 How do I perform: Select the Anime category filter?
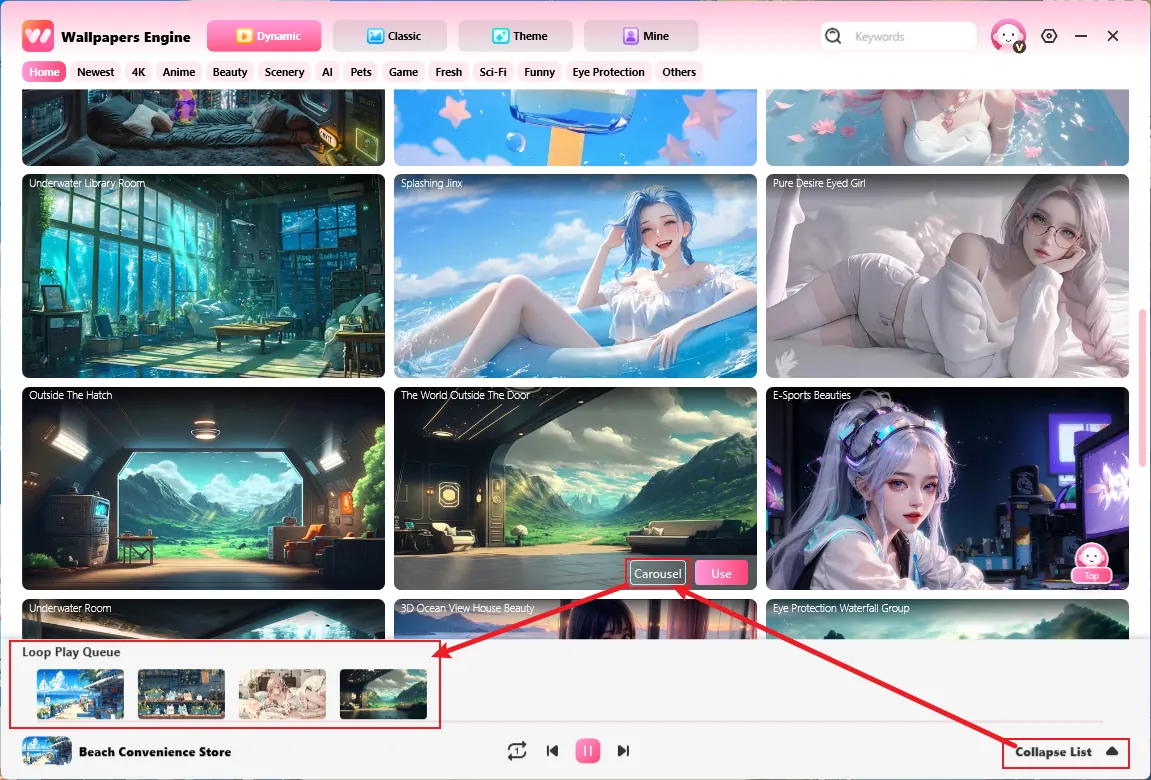click(179, 72)
